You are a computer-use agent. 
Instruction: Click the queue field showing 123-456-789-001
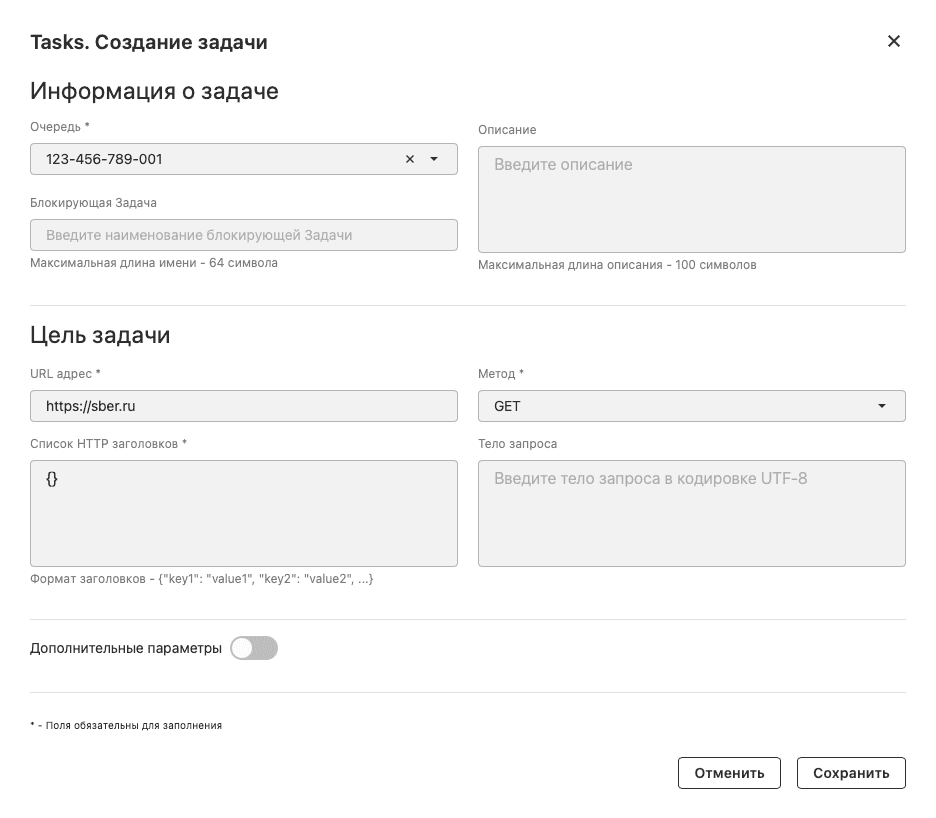(x=220, y=159)
